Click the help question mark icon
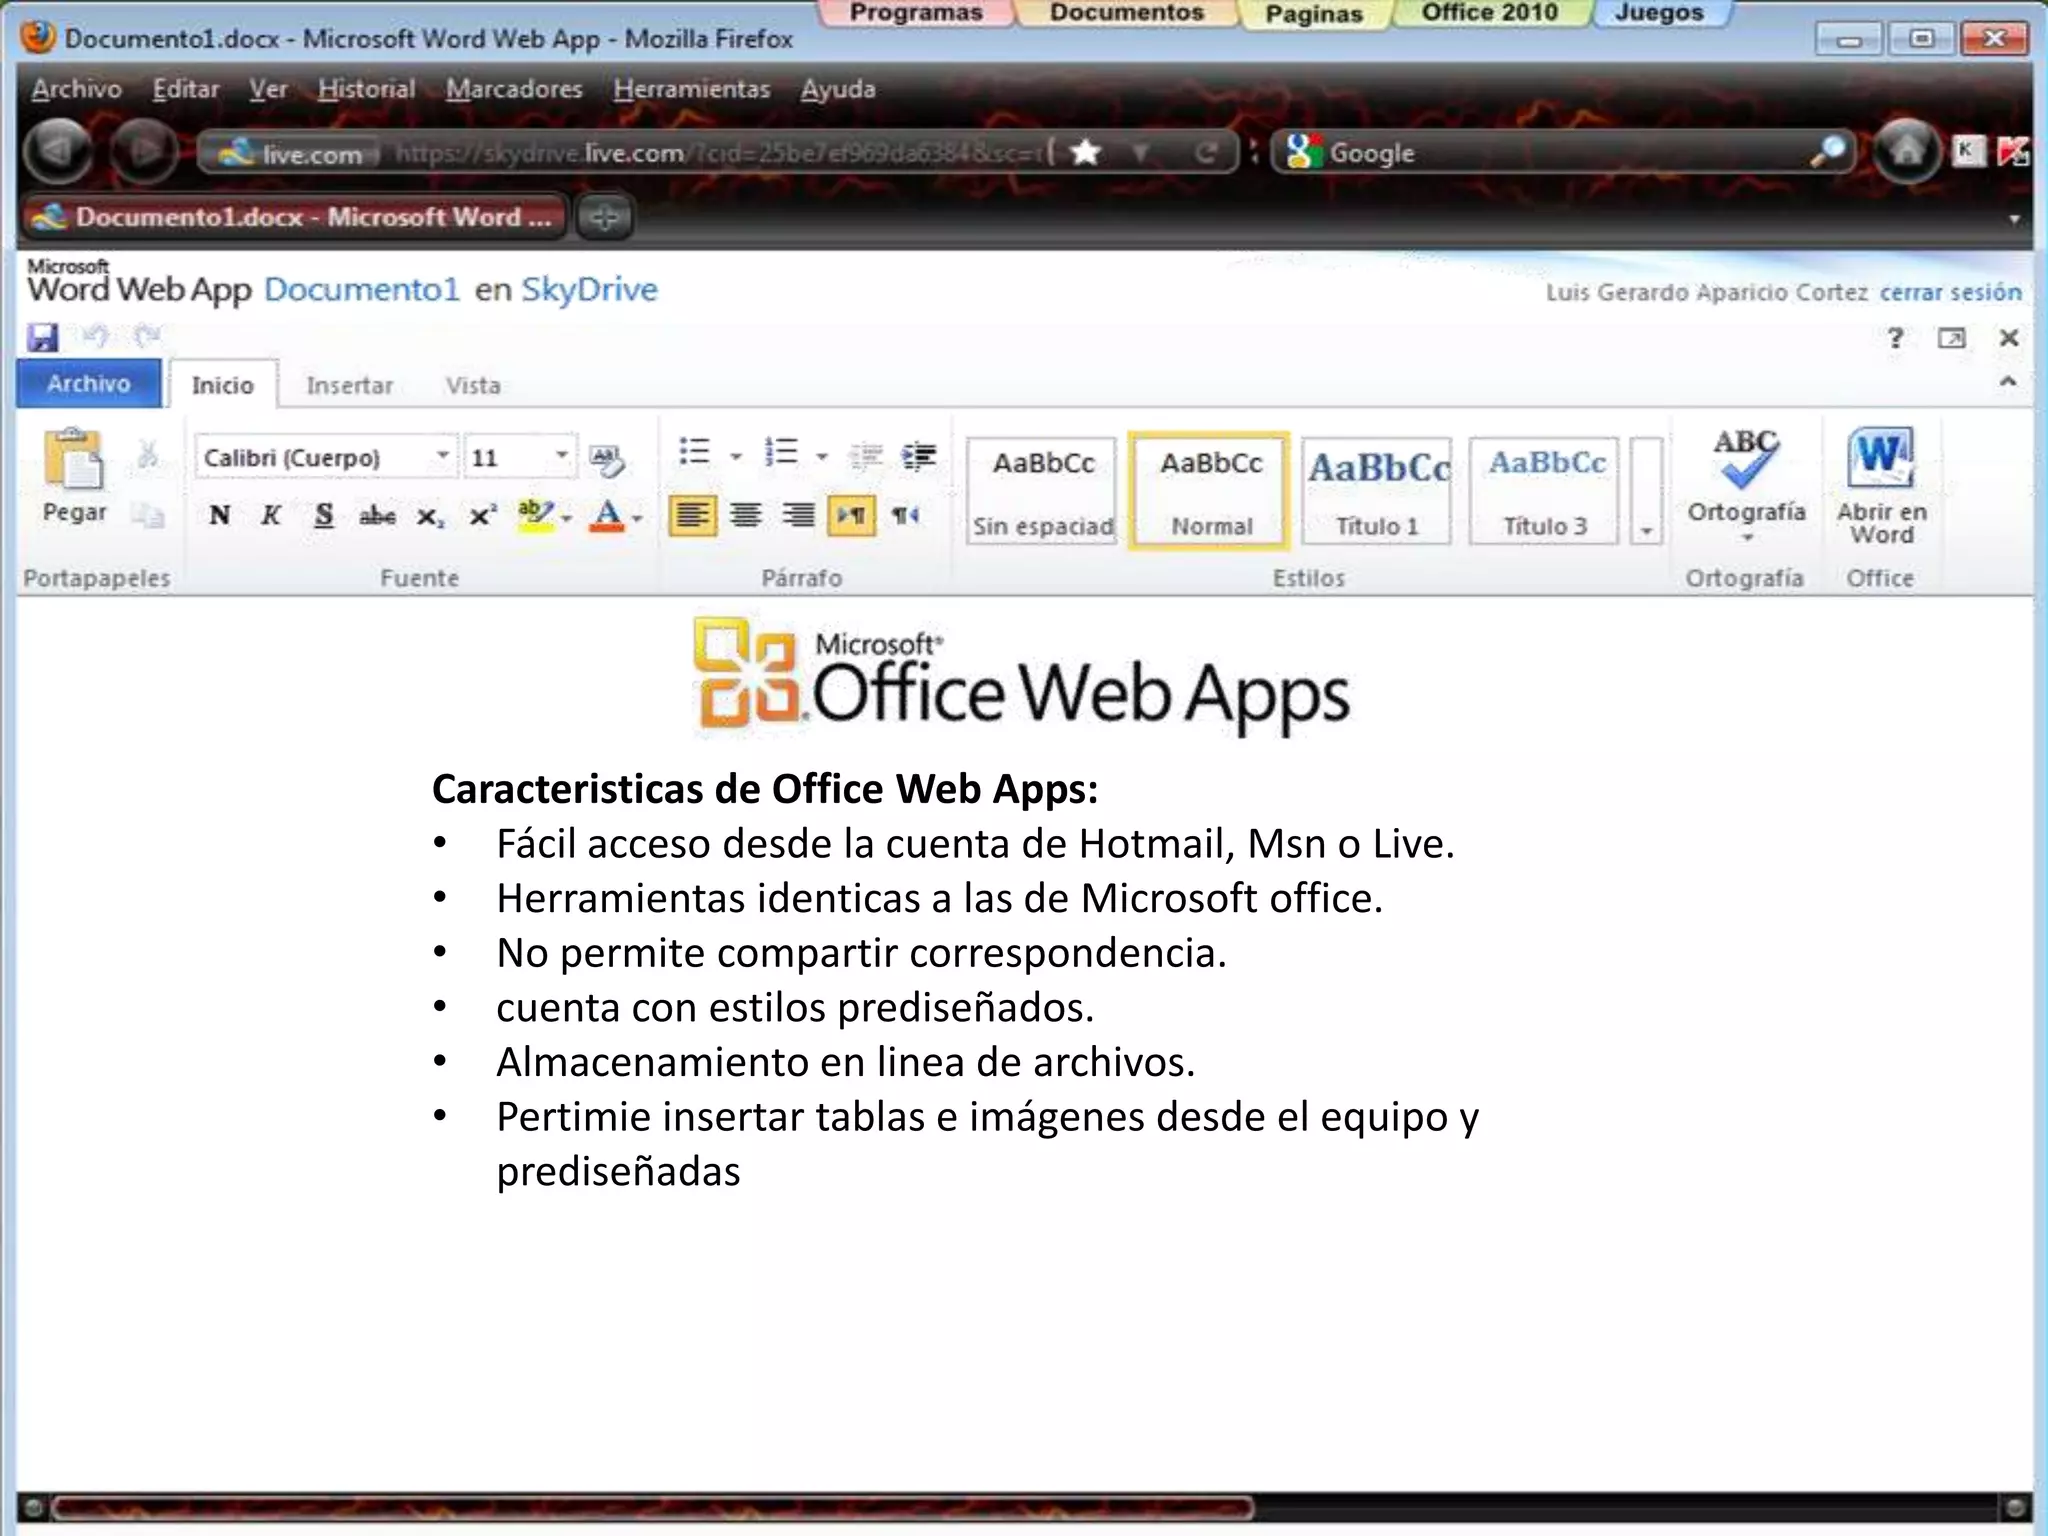 (1894, 338)
